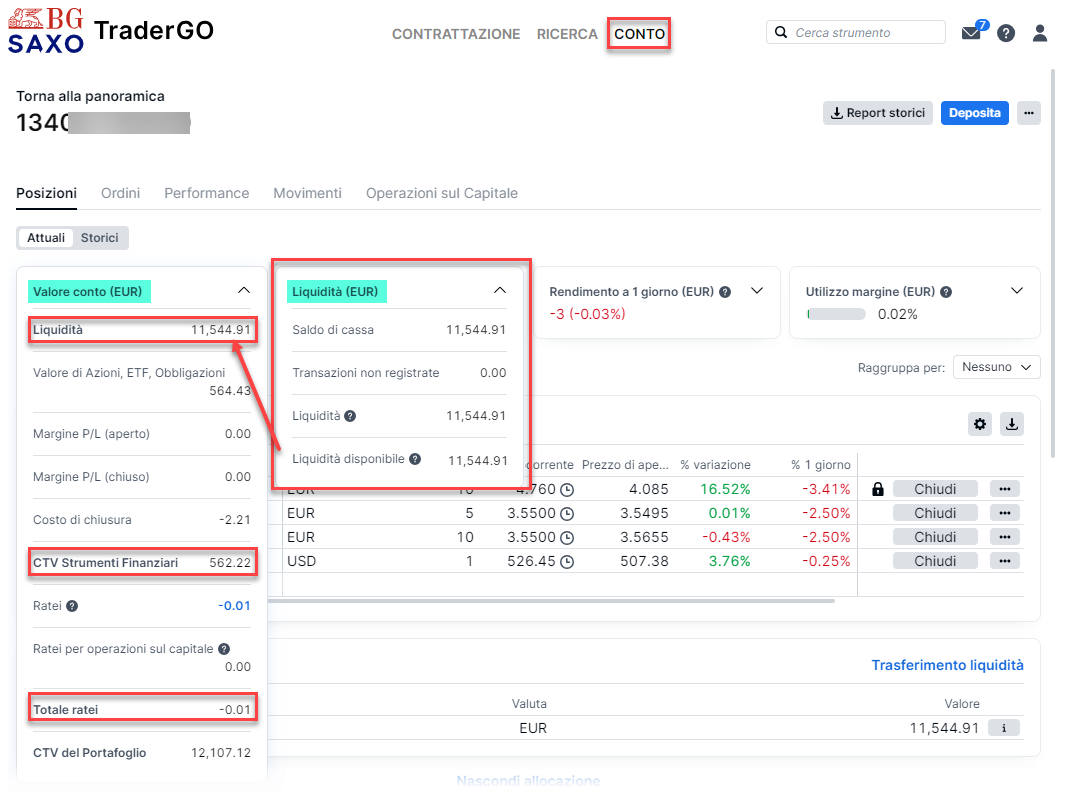Click the BG Saxo TraderGO logo
Viewport: 1065px width, 793px height.
tap(111, 31)
